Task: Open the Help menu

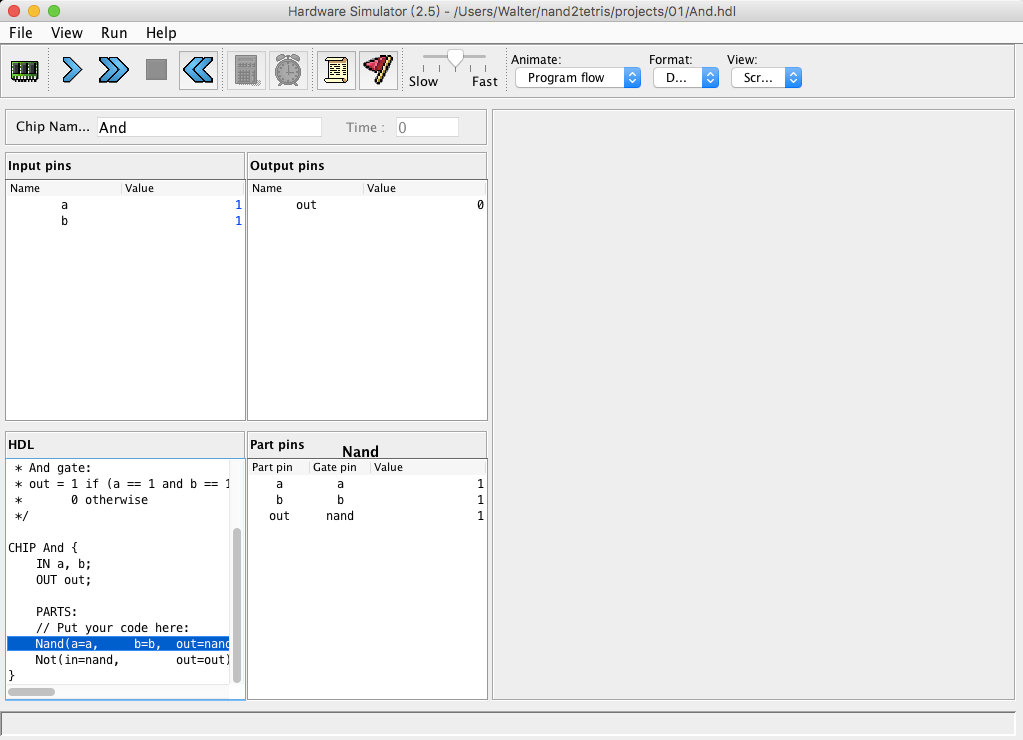Action: [x=161, y=33]
